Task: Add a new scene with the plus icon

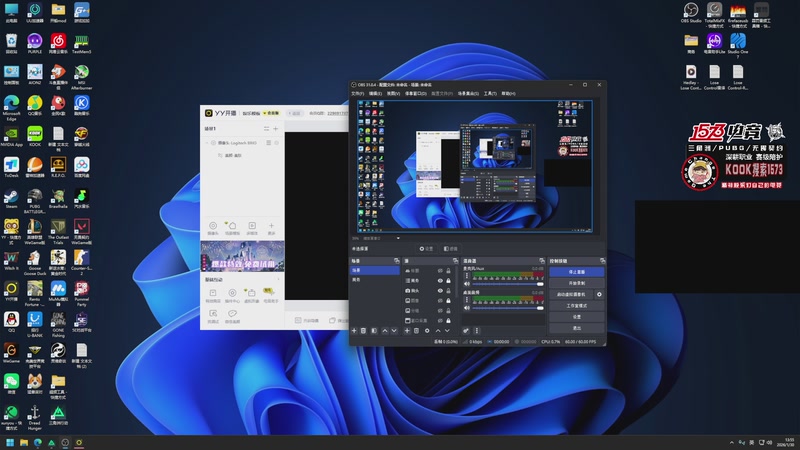Action: 354,331
